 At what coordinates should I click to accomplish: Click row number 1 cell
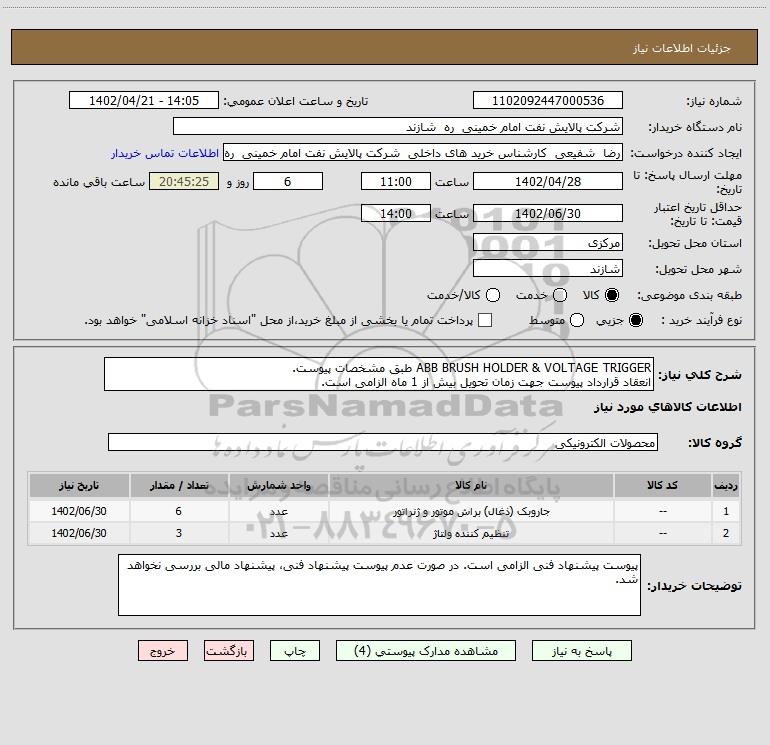(x=726, y=511)
